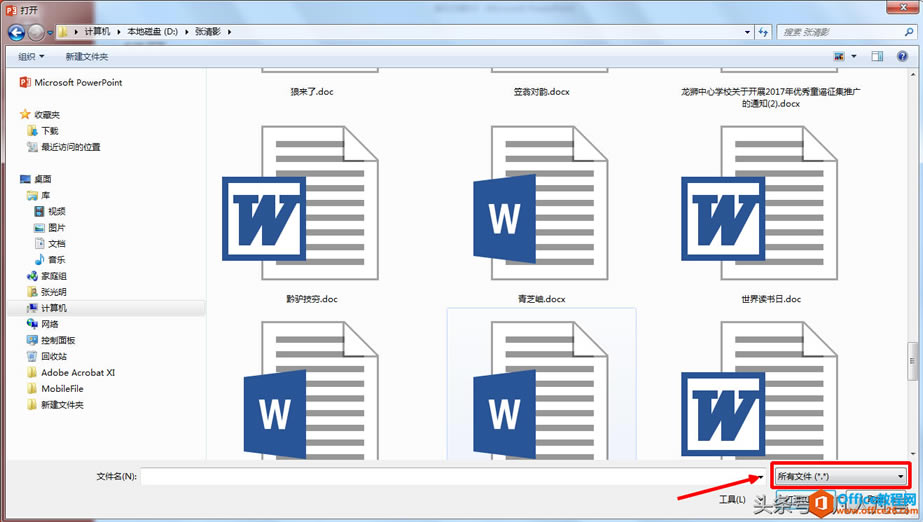The image size is (923, 522).
Task: Open the 文档 library
Action: click(x=50, y=243)
